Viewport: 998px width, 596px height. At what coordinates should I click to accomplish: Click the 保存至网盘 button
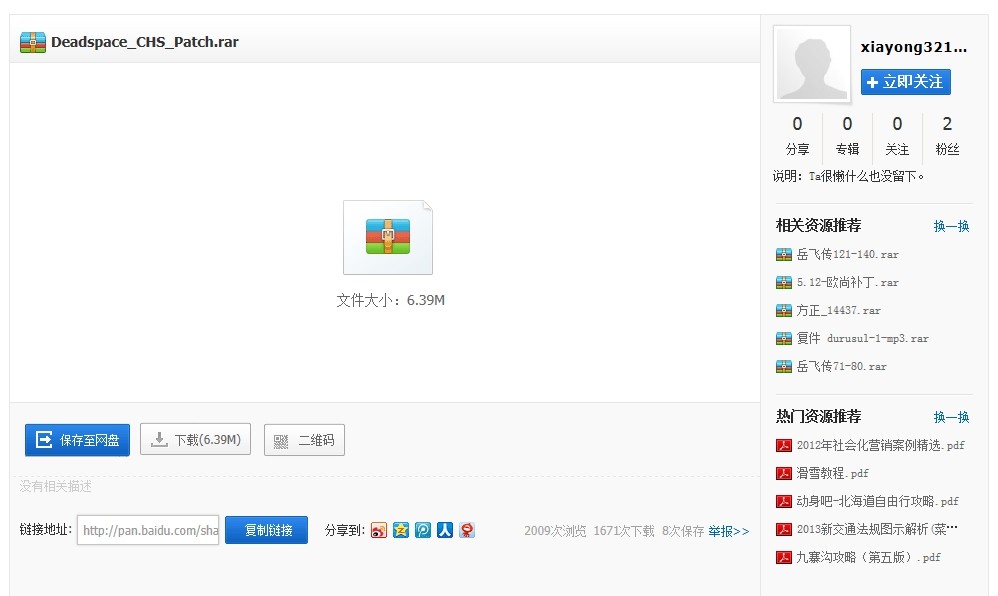point(77,440)
